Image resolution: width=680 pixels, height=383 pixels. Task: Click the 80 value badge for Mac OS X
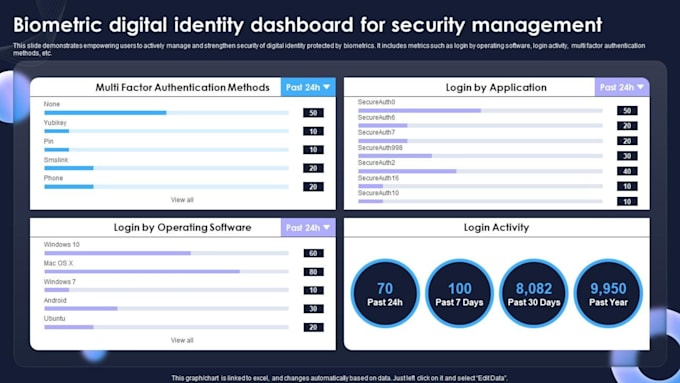click(314, 272)
